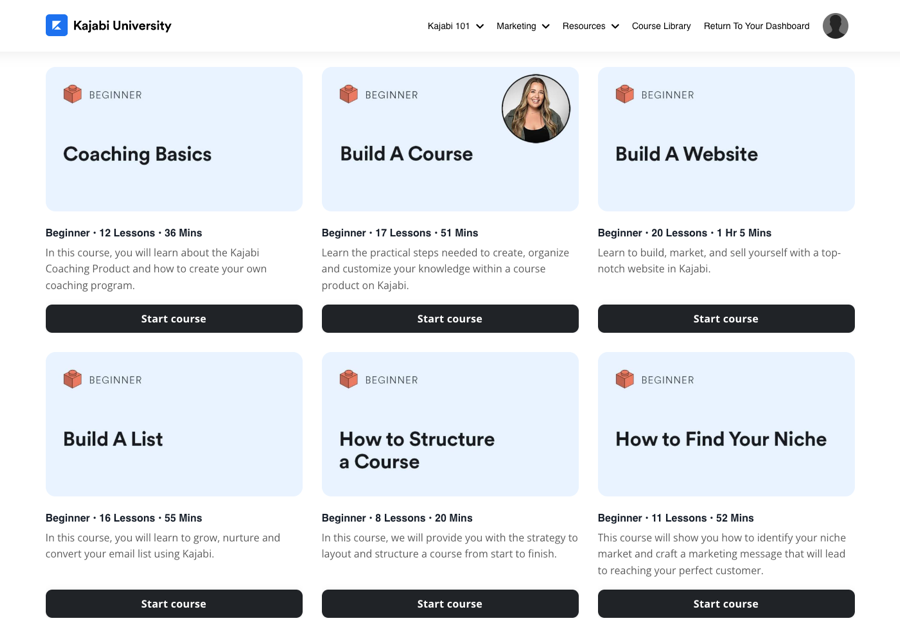Screen dimensions: 900x636
Task: Click the cube icon on Build A List card
Action: point(72,379)
